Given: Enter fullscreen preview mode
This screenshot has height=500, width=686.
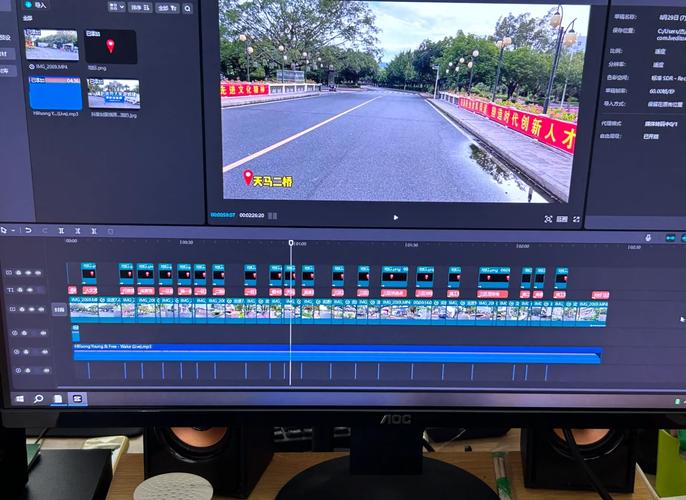Looking at the screenshot, I should pos(576,218).
